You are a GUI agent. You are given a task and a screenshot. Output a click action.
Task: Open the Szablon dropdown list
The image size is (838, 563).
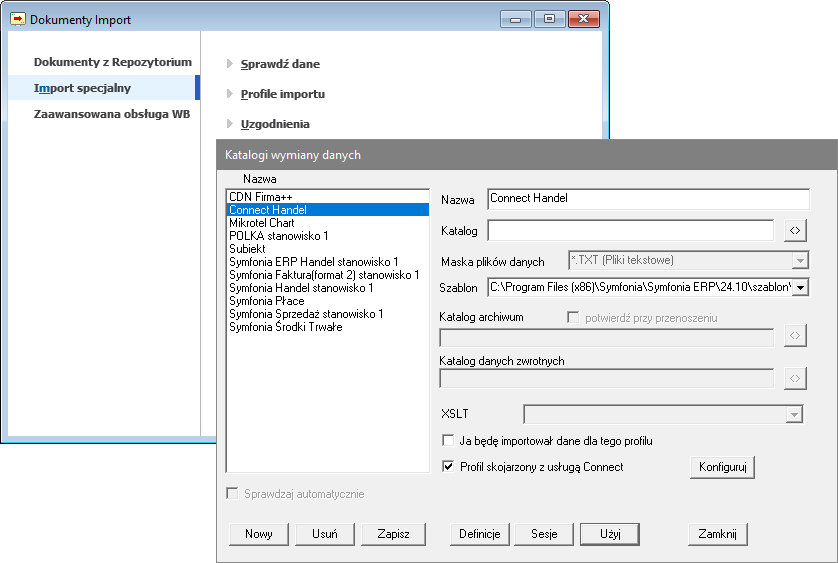click(800, 288)
